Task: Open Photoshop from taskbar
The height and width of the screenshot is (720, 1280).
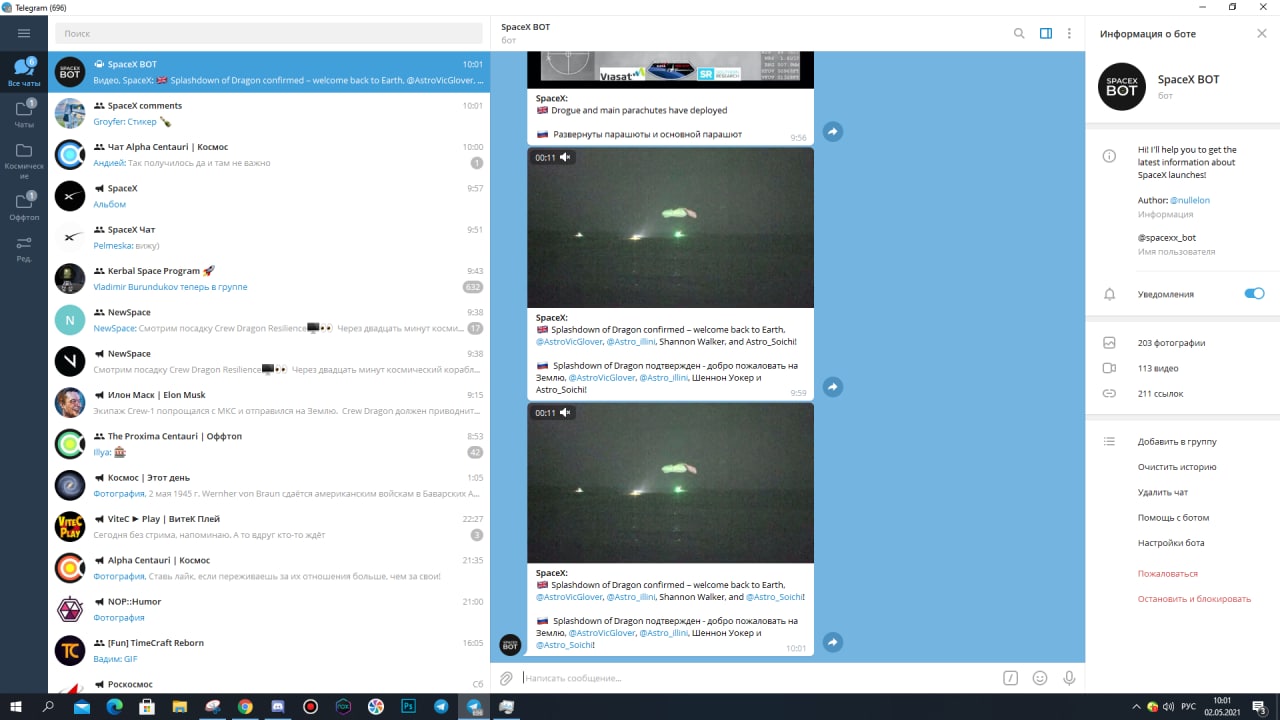Action: coord(408,706)
